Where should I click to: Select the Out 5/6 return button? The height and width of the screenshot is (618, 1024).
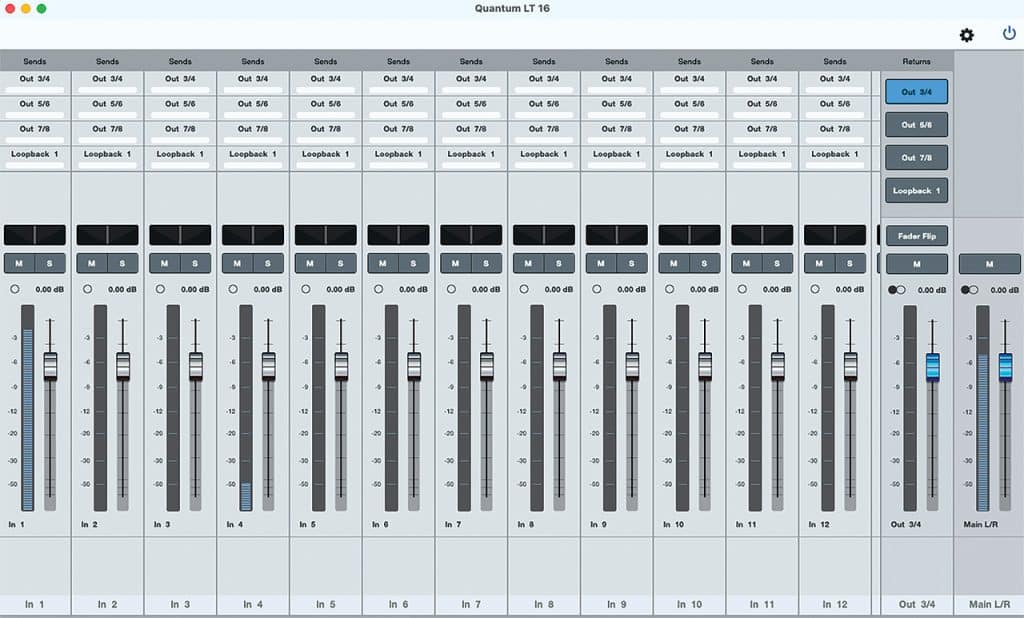(917, 124)
